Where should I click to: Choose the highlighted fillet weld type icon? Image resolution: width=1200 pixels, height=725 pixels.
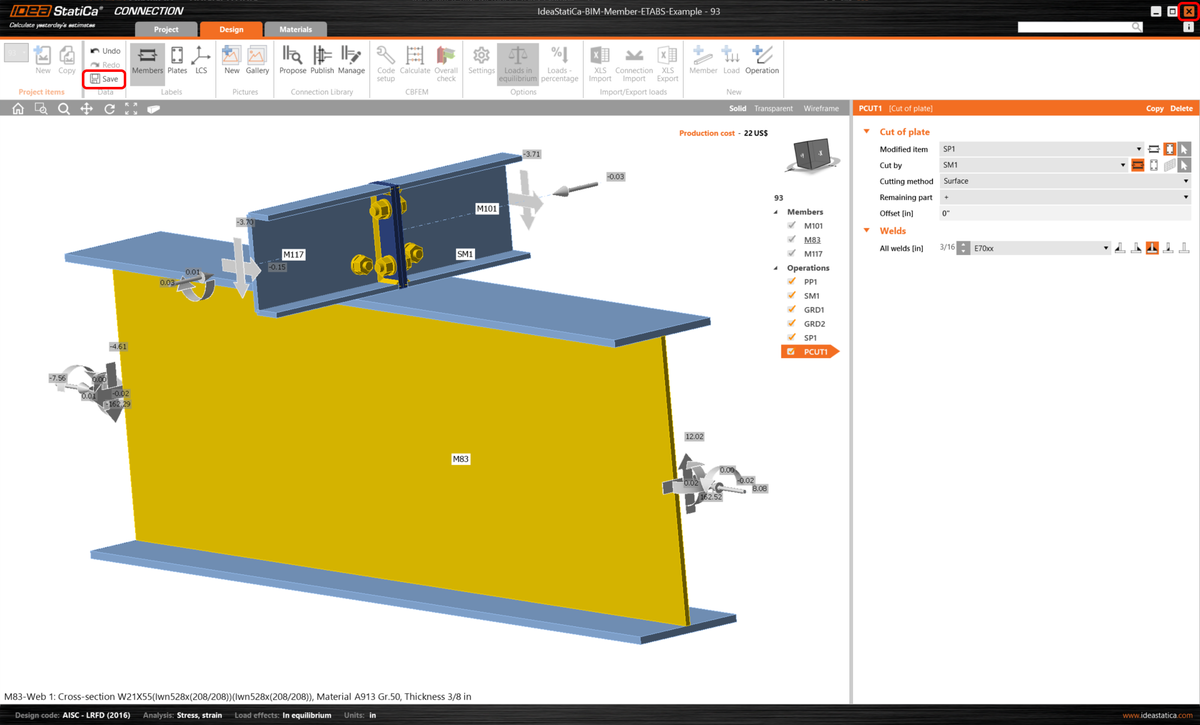(1152, 248)
